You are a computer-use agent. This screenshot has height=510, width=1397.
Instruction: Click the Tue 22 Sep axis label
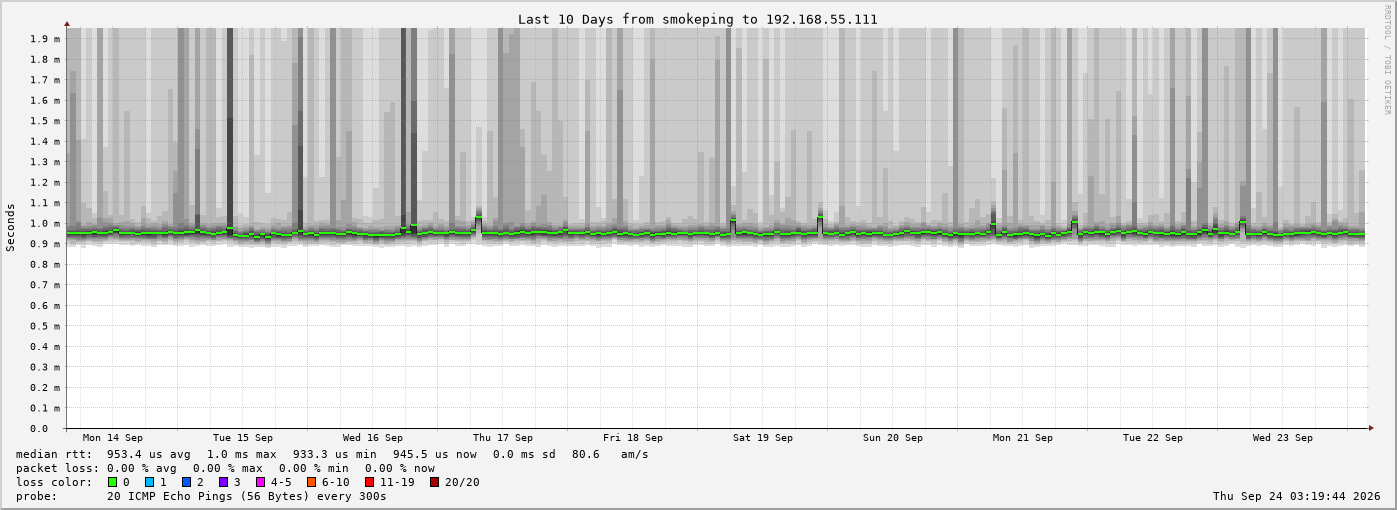pyautogui.click(x=1153, y=438)
